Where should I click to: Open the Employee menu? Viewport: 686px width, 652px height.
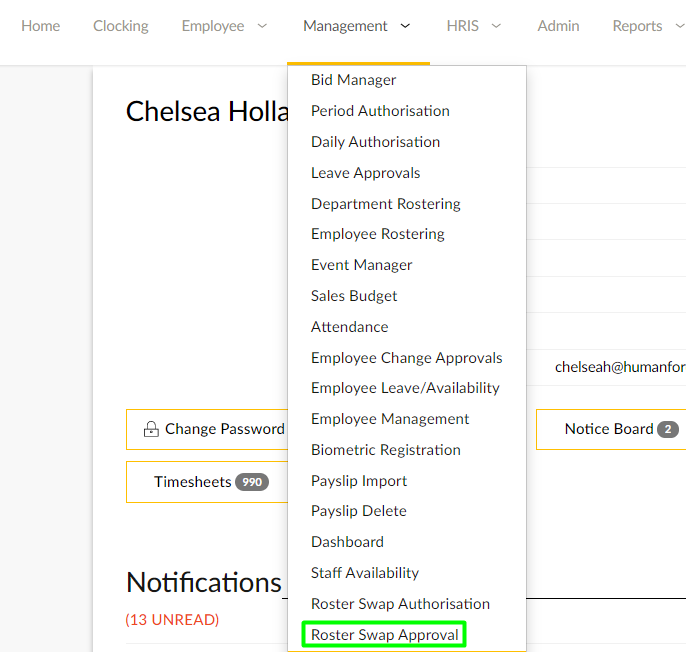tap(213, 26)
